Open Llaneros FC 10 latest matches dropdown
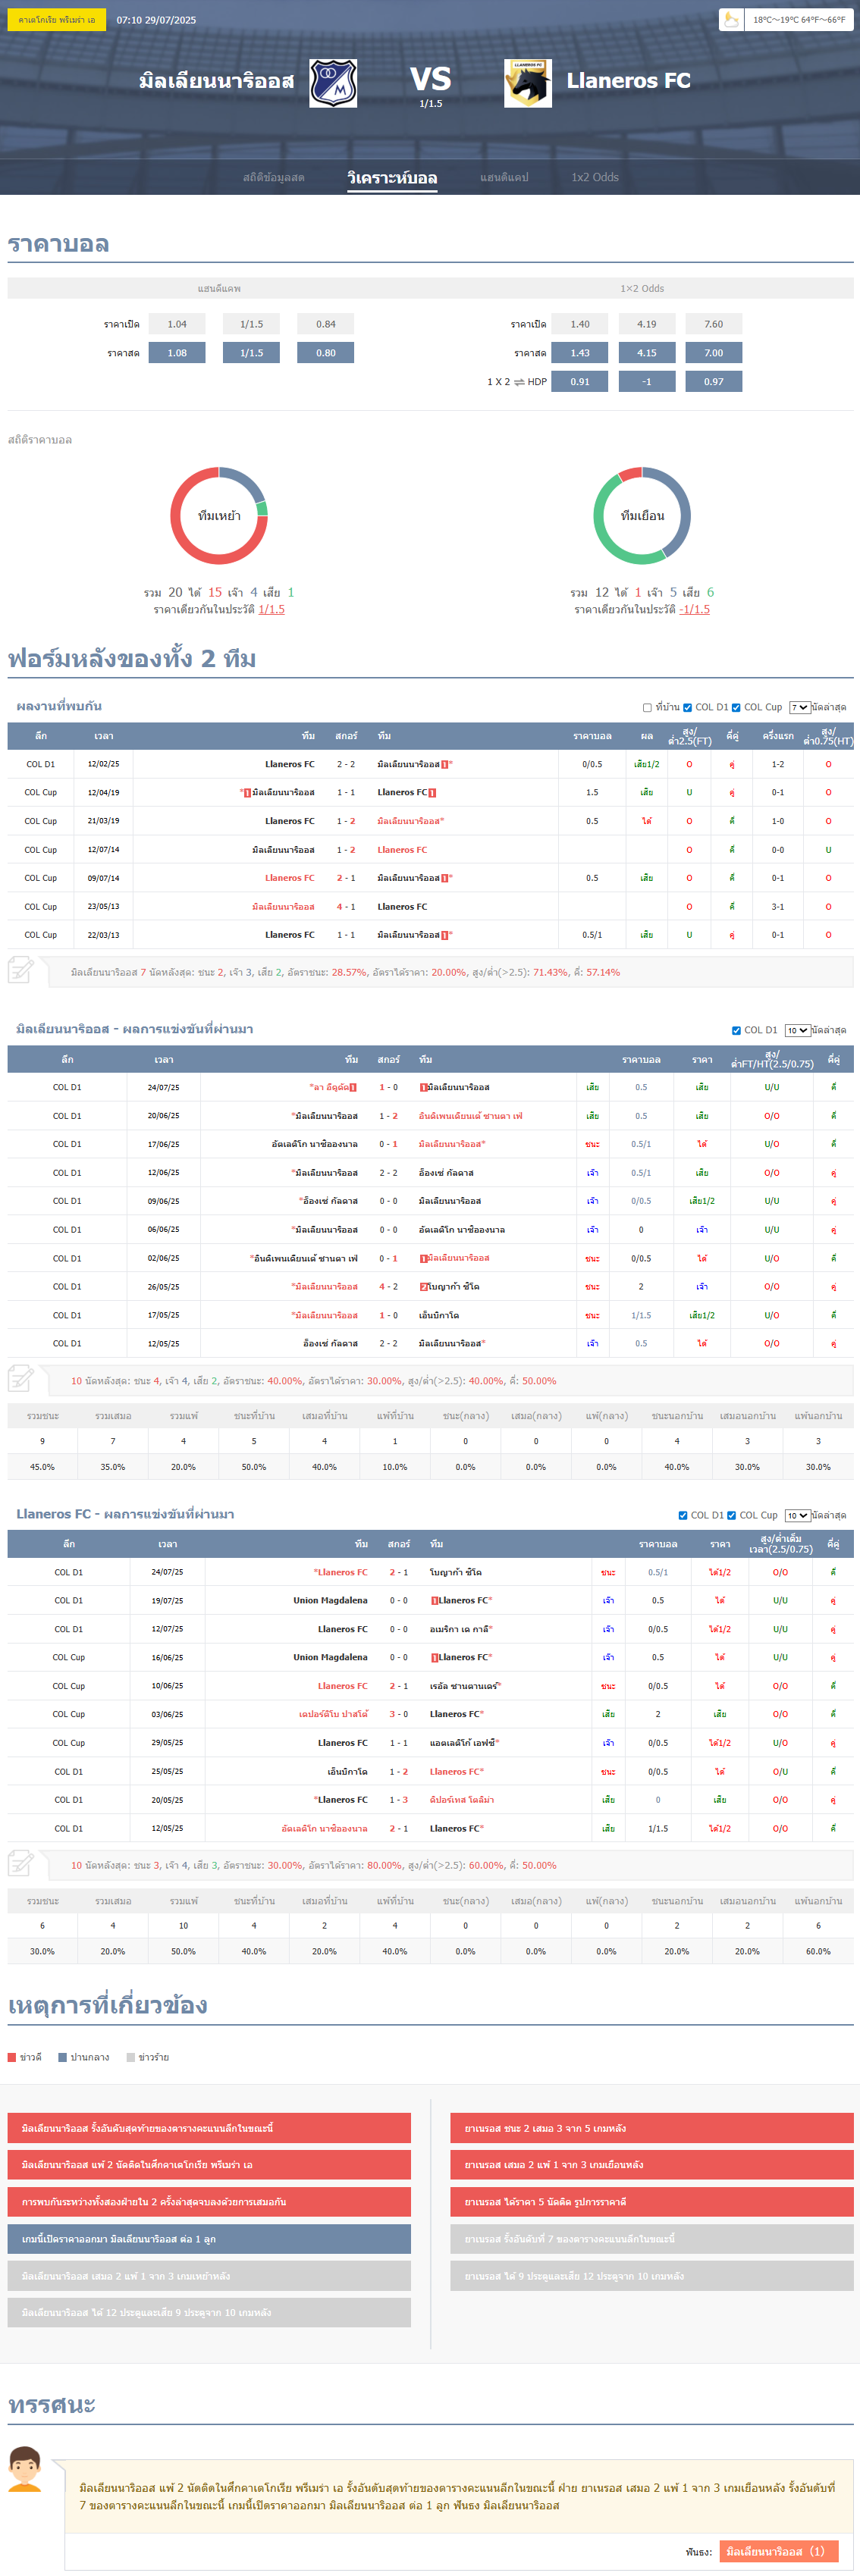 pos(797,1515)
